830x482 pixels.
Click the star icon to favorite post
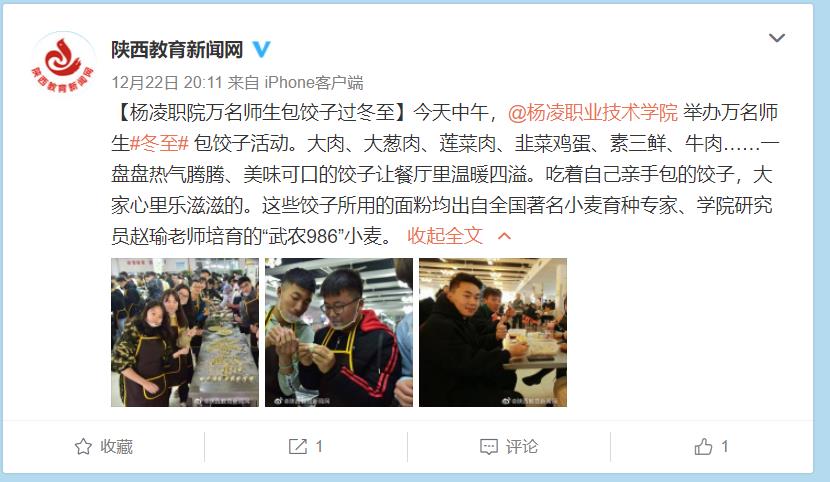[x=83, y=447]
